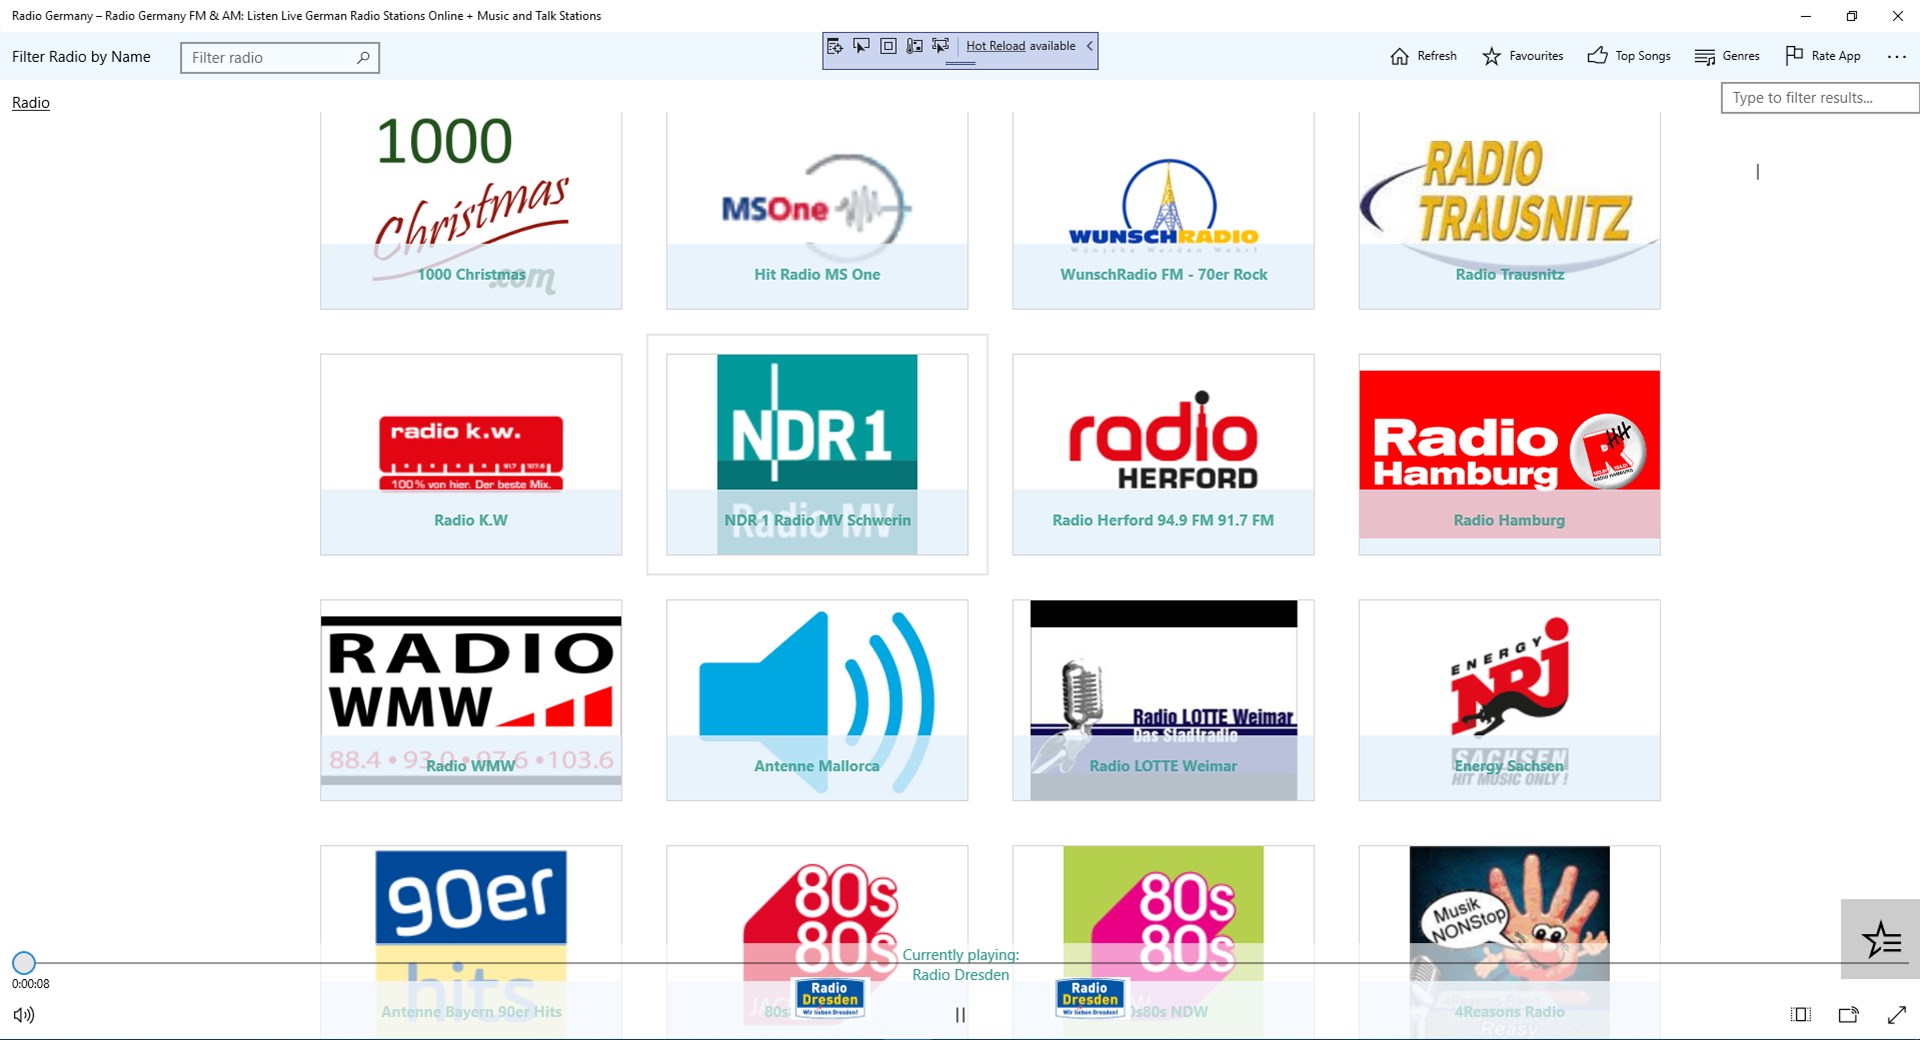
Task: Toggle Display Layout Adorners icon
Action: click(888, 46)
